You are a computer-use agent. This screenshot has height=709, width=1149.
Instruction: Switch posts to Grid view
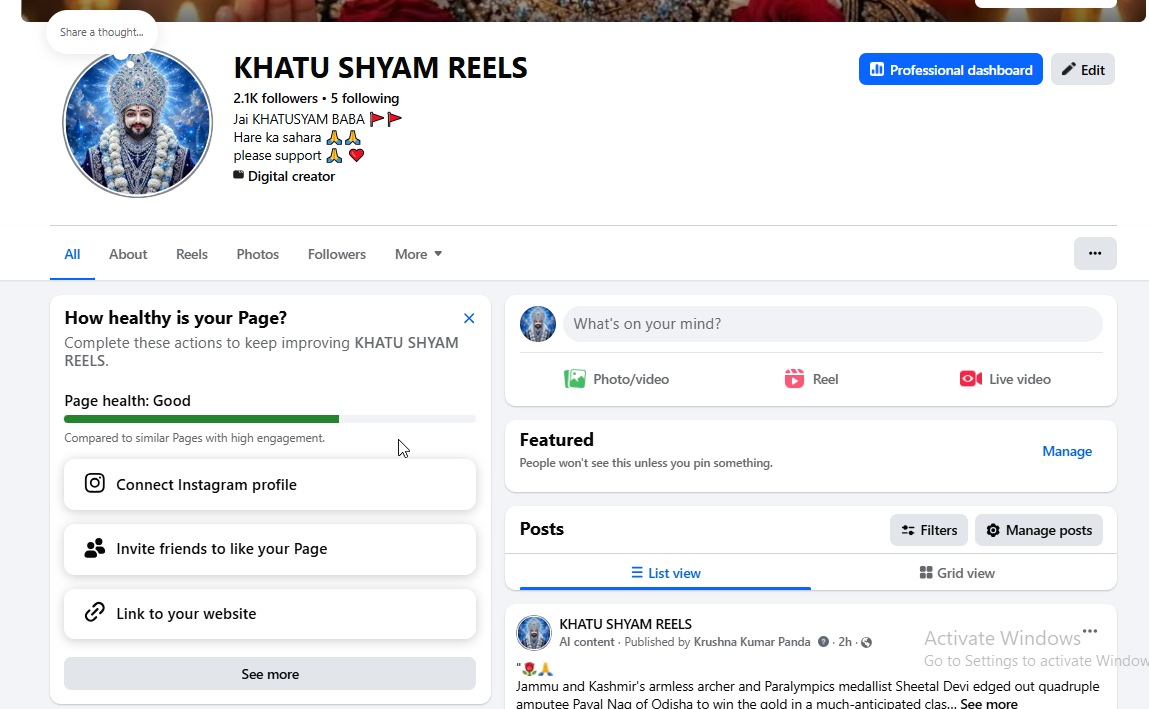(957, 573)
